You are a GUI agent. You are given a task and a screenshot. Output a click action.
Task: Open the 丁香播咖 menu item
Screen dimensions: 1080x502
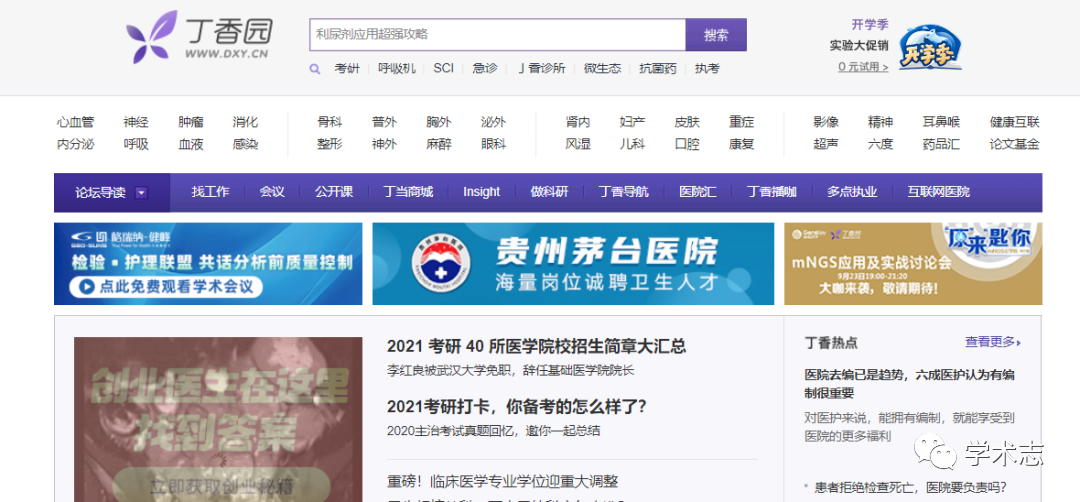pyautogui.click(x=772, y=192)
